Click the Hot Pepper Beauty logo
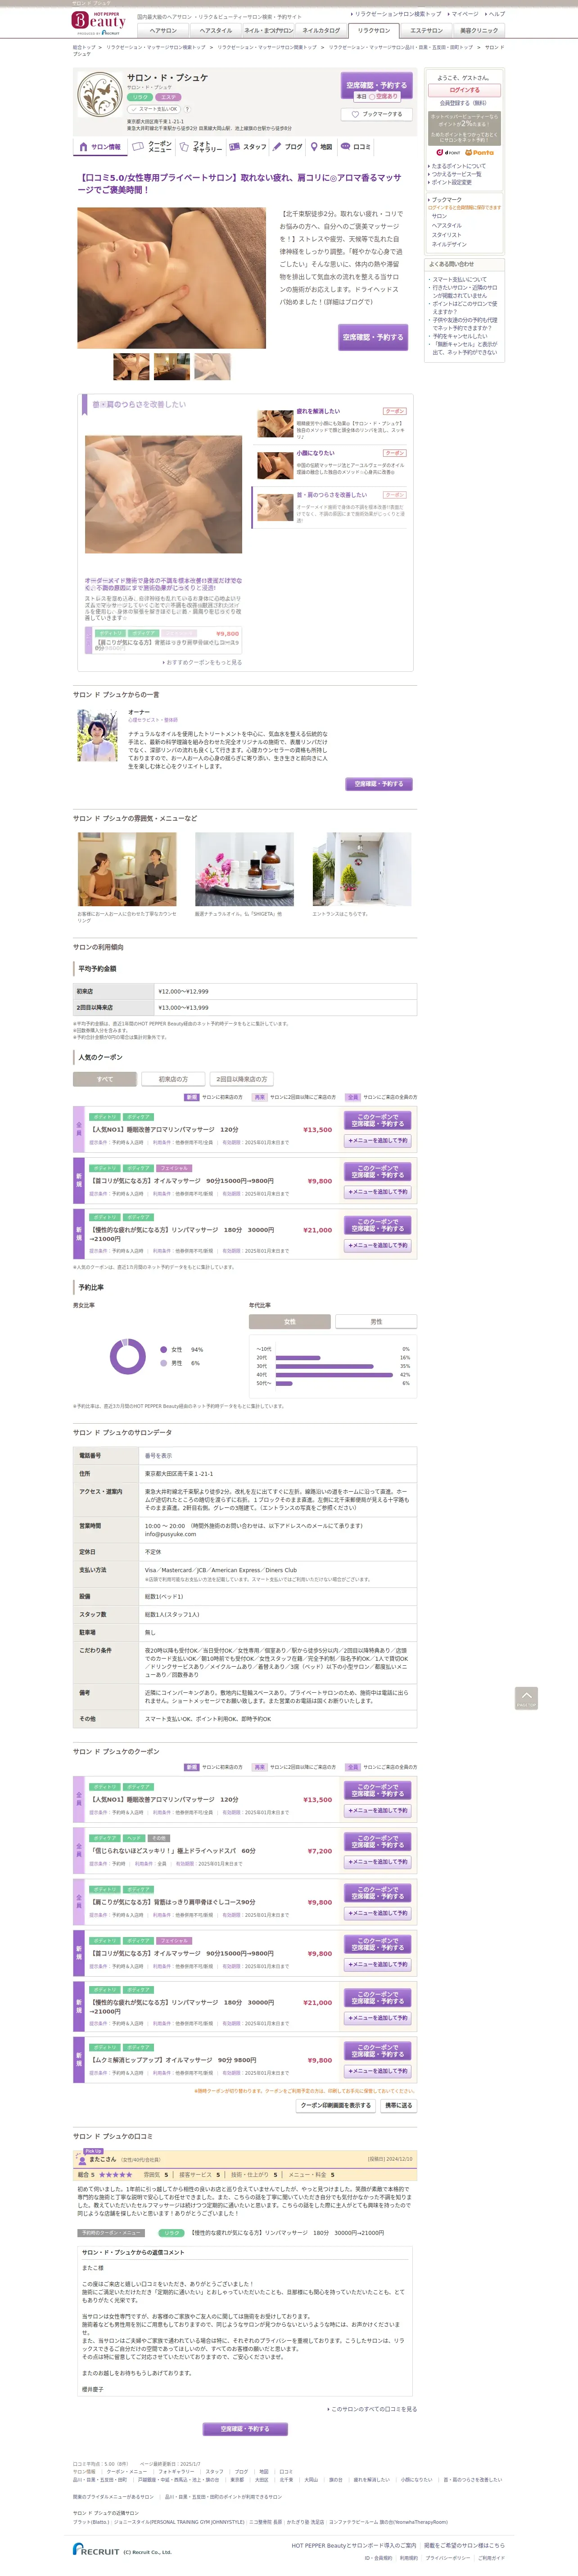Screen dimensions: 578x2576 [98, 22]
